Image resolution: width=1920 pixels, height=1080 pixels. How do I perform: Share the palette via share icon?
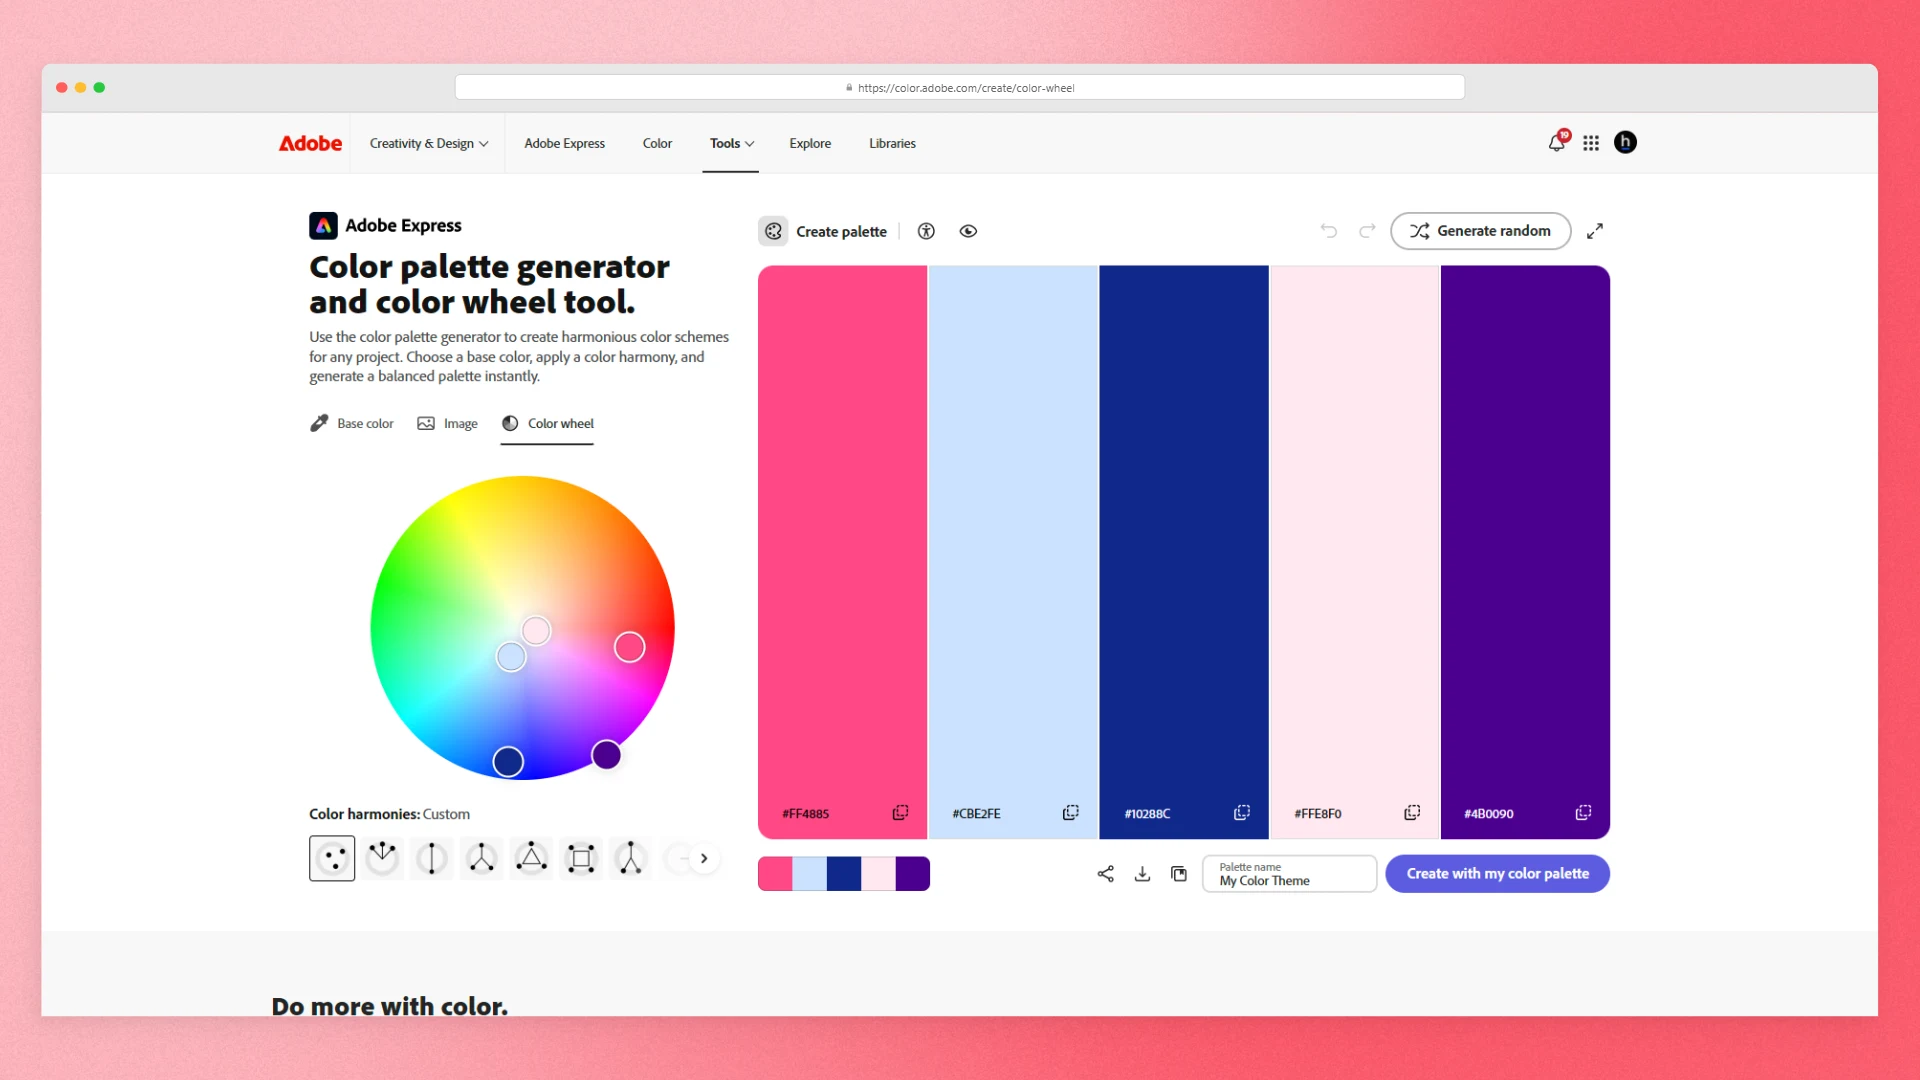click(1105, 874)
